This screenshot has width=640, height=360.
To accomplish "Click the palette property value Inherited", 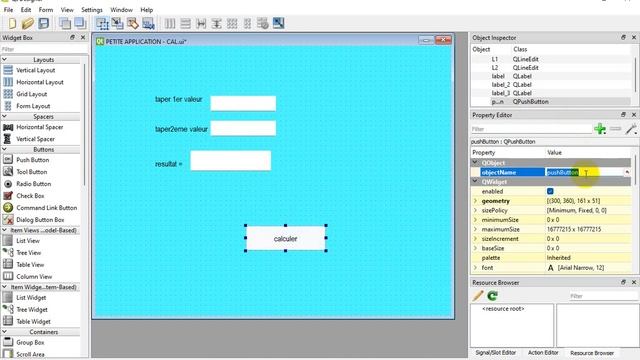I will tap(558, 258).
